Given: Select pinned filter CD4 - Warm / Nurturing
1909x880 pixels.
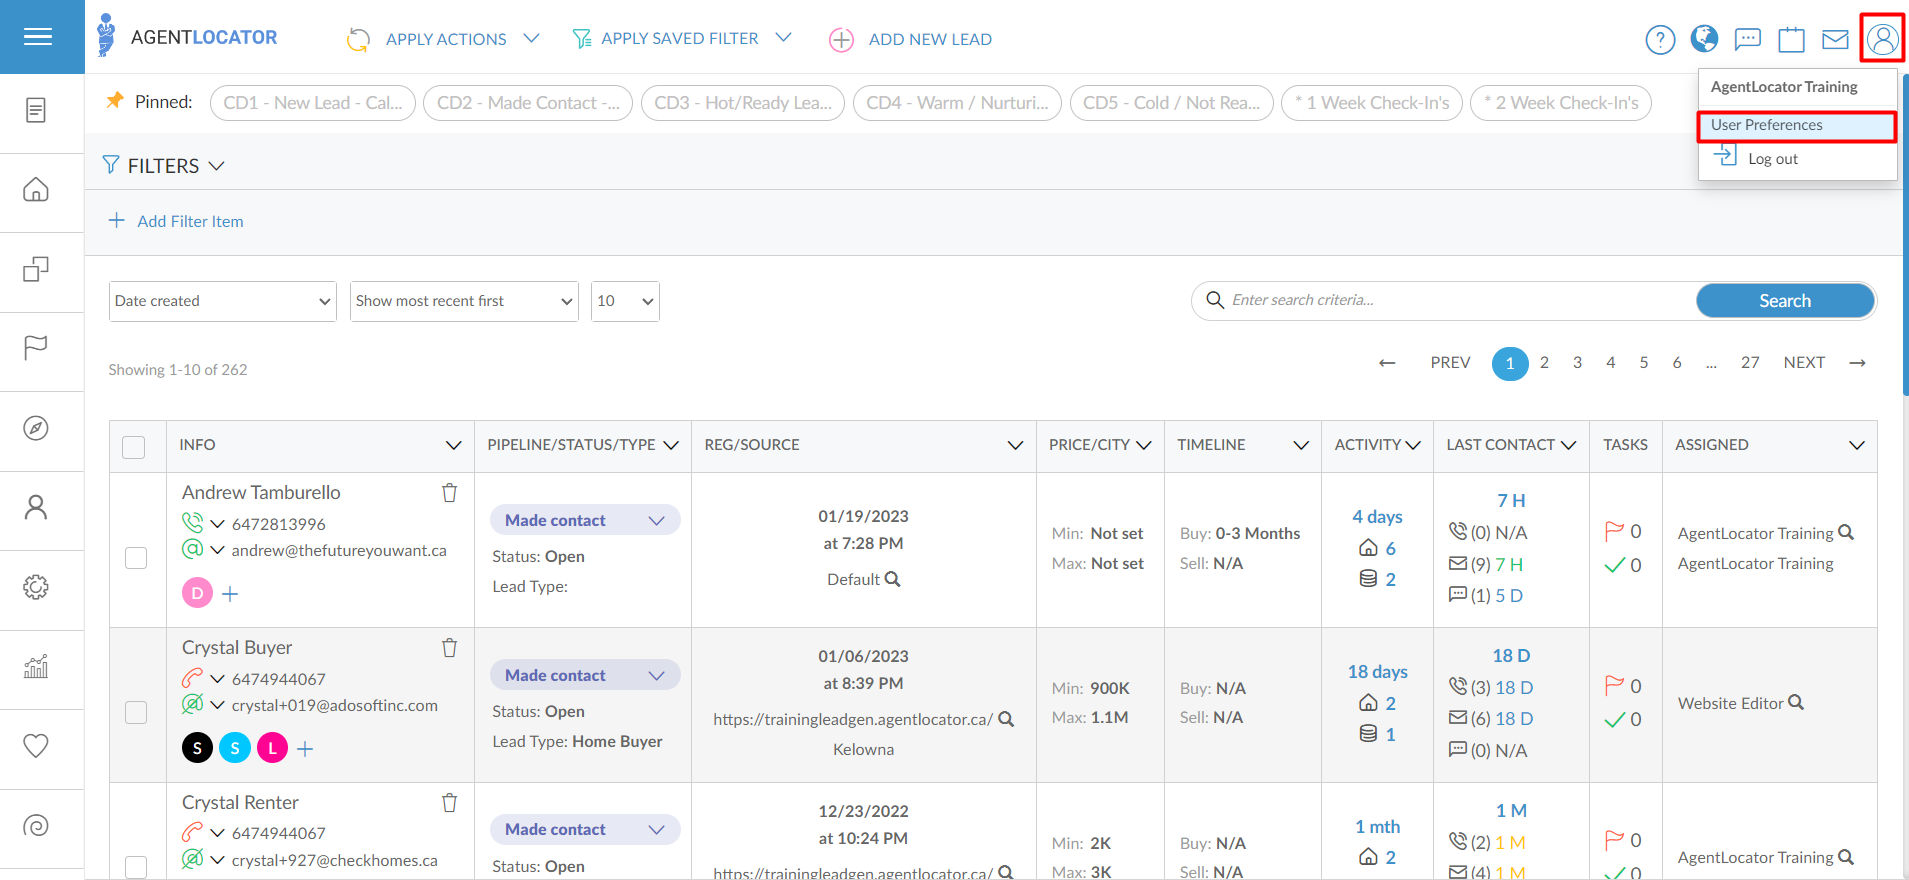Looking at the screenshot, I should tap(957, 103).
